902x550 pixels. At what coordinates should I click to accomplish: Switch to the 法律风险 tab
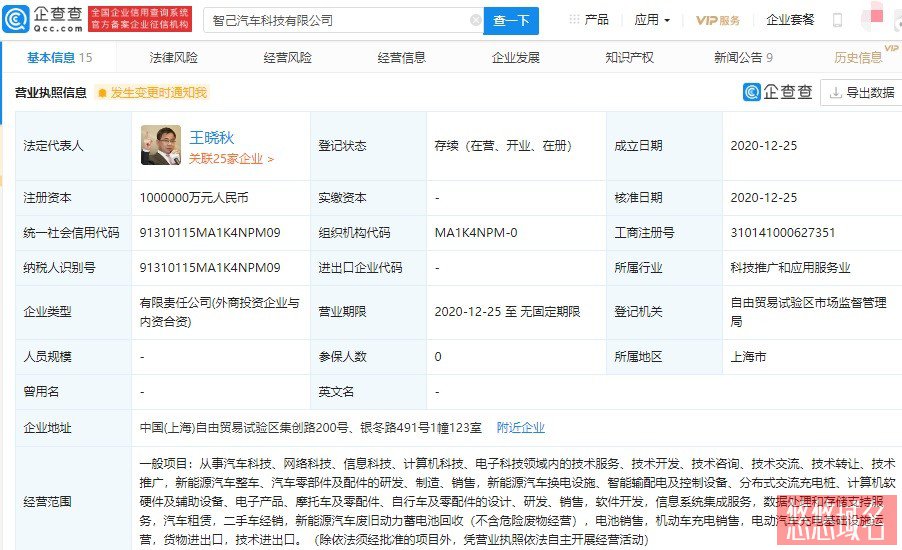coord(173,57)
